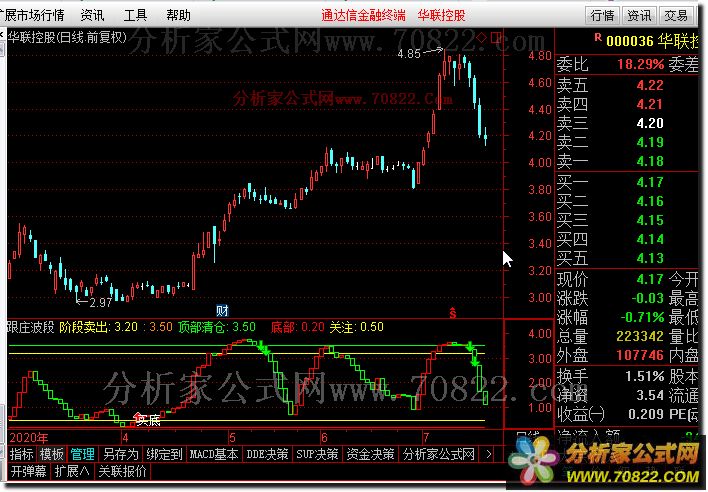Select the 指标 tab
The height and width of the screenshot is (492, 708).
point(22,454)
